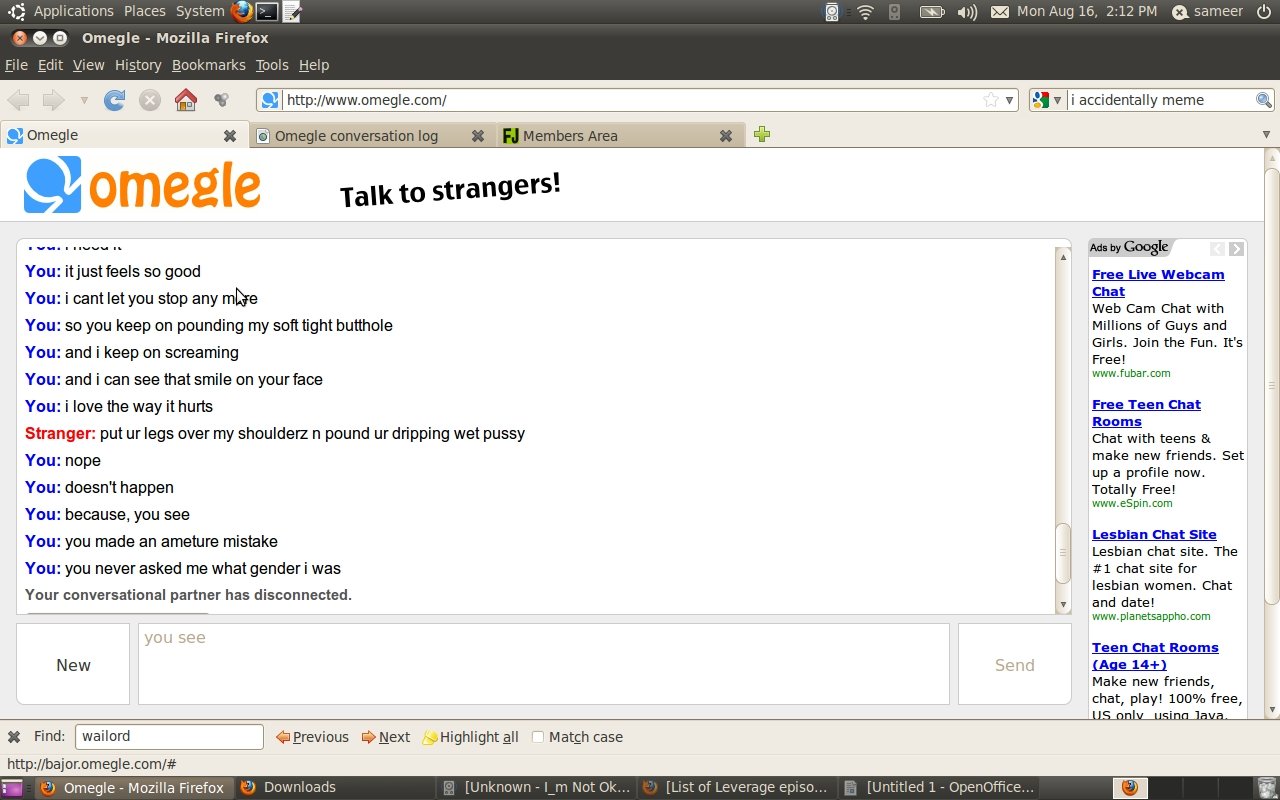Image resolution: width=1280 pixels, height=800 pixels.
Task: Switch to the Untitled 1 OpenOffice taskbar window
Action: [x=938, y=787]
